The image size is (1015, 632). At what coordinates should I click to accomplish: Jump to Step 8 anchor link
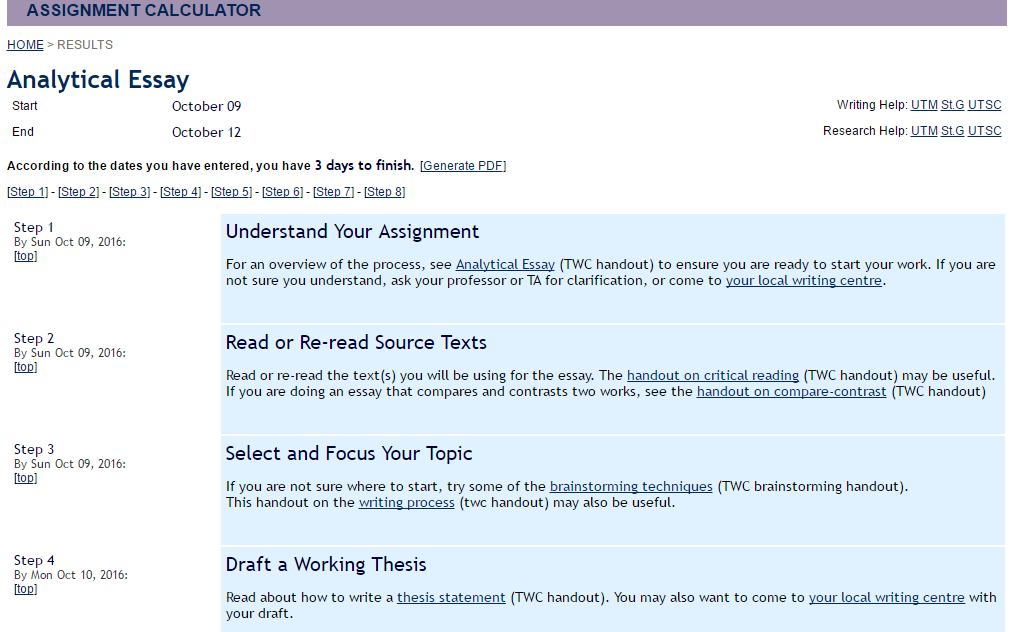384,192
